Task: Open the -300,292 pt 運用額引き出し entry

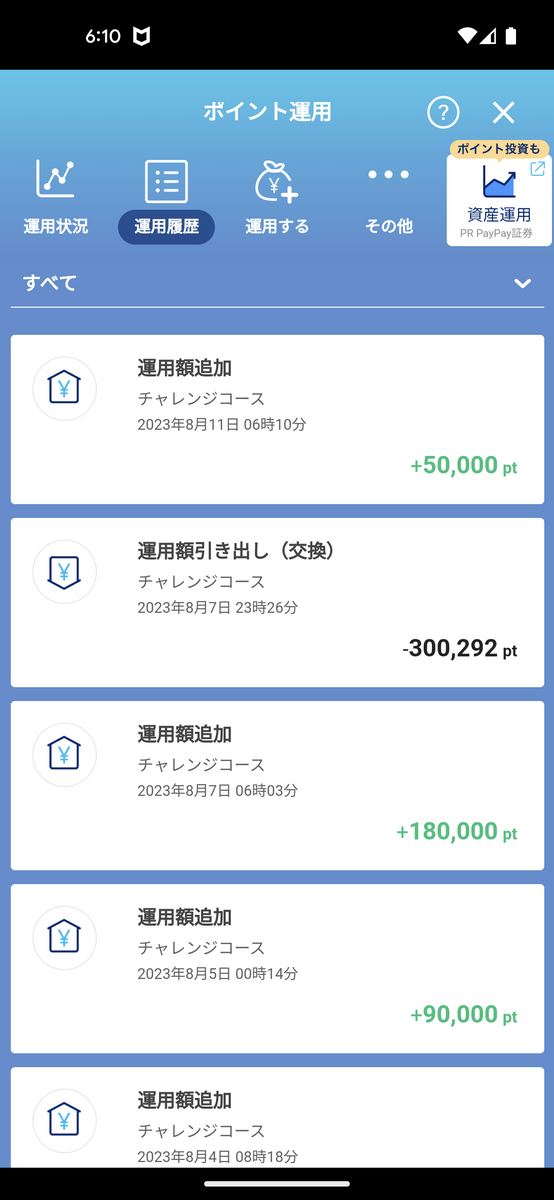Action: point(277,602)
